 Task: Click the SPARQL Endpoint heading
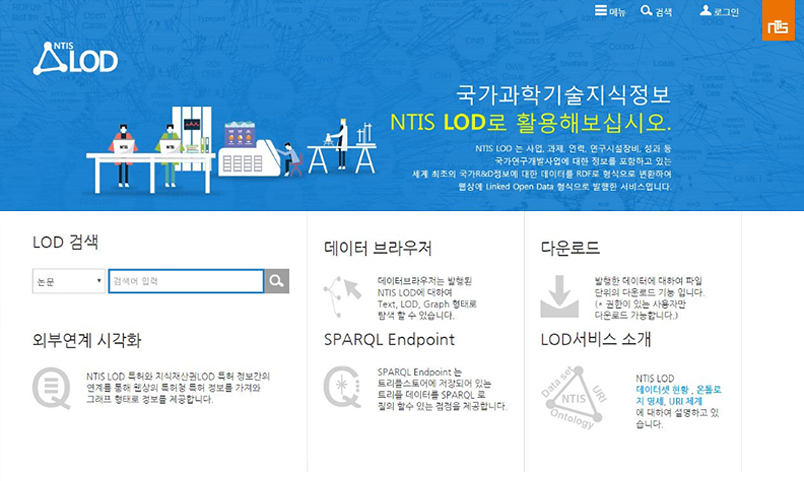(x=389, y=339)
